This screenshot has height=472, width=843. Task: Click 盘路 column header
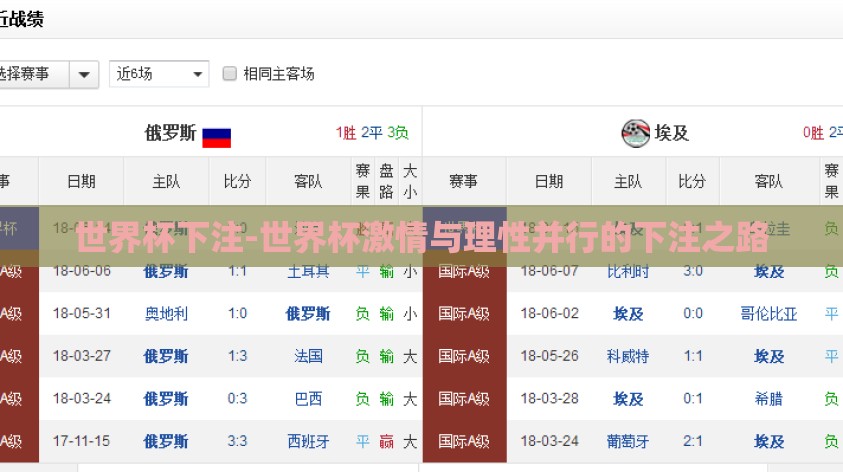pos(386,182)
